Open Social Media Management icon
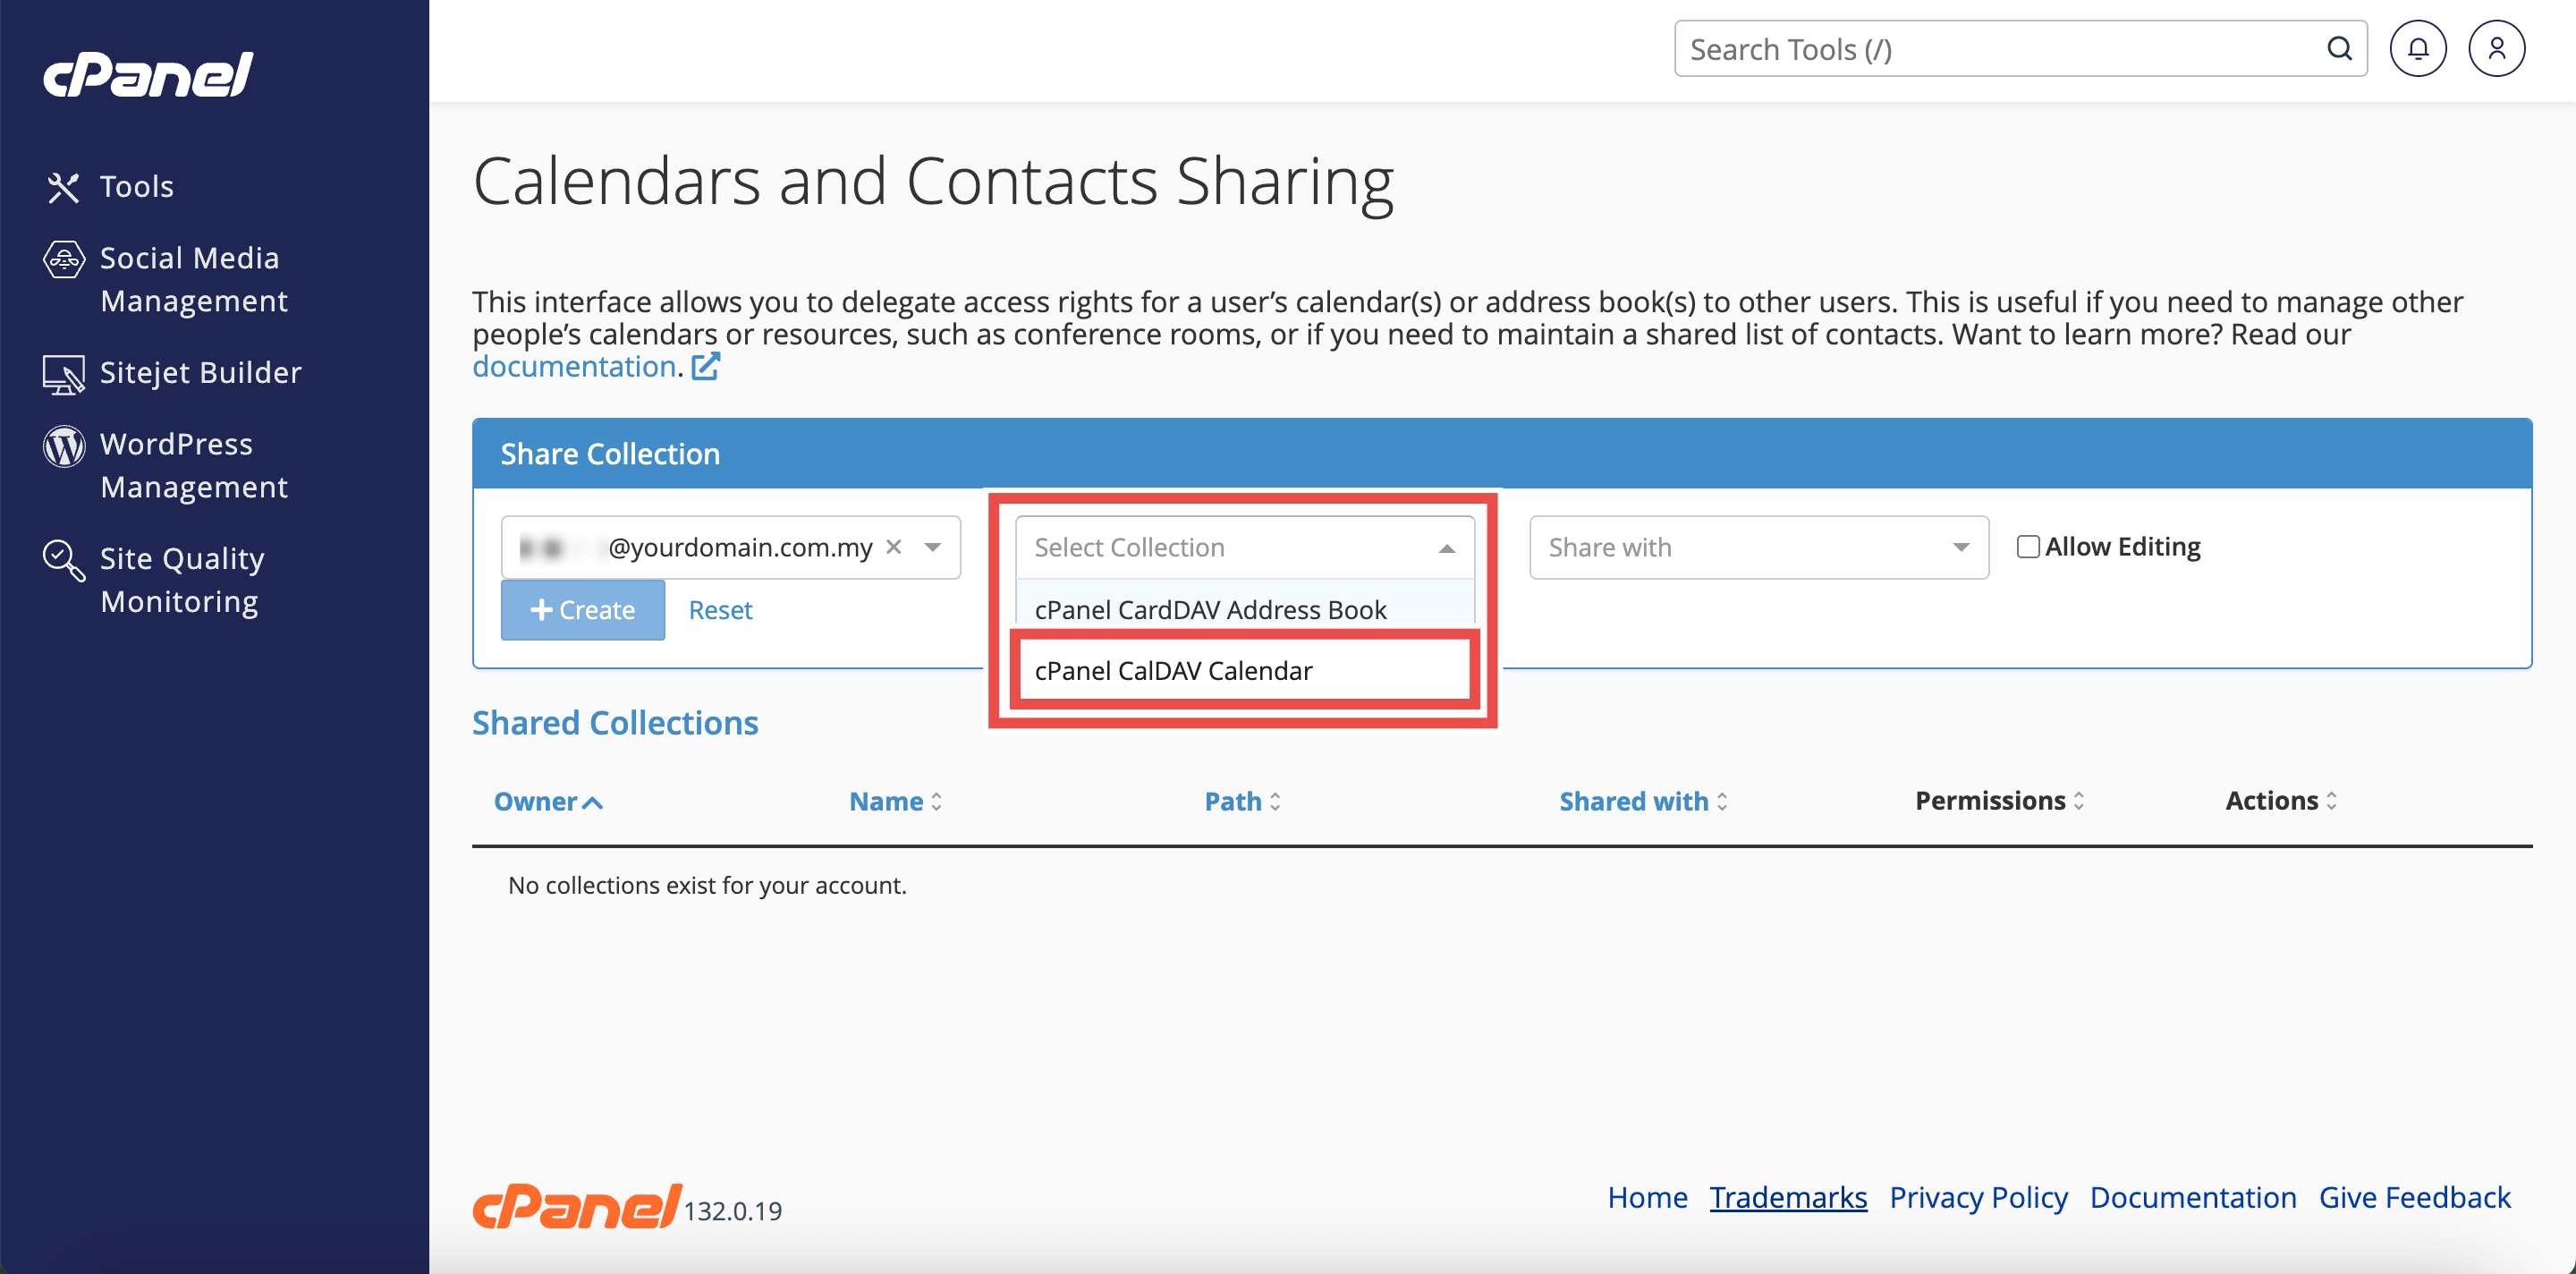Viewport: 2576px width, 1274px height. [63, 259]
